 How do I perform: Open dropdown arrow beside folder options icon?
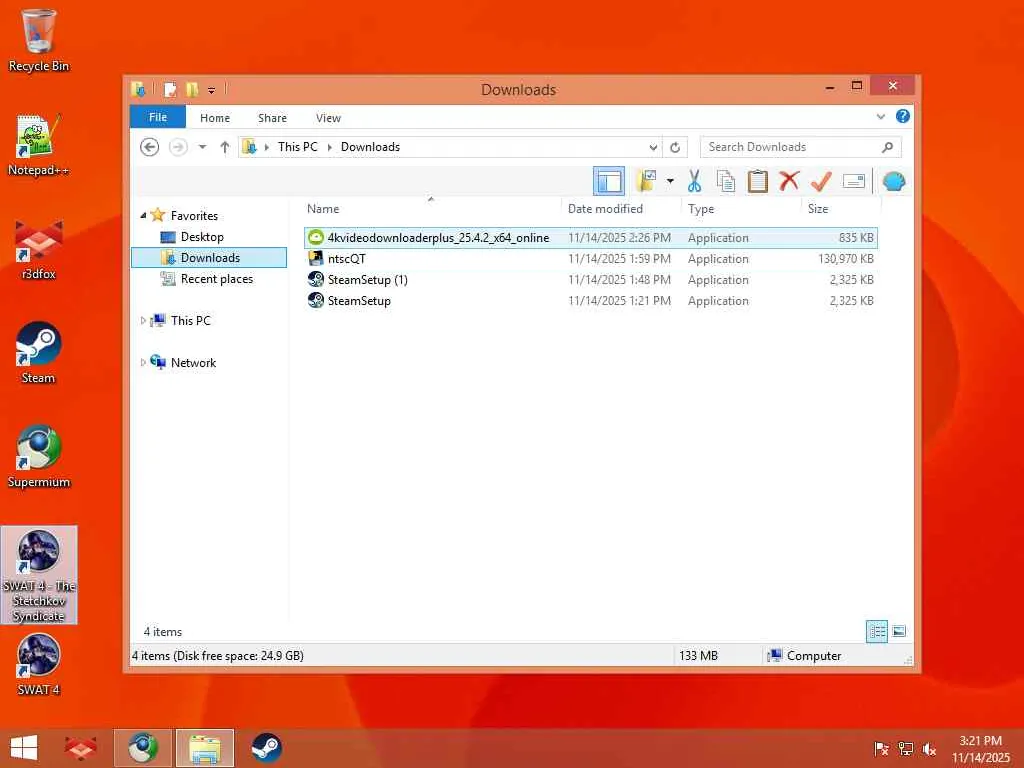coord(670,181)
